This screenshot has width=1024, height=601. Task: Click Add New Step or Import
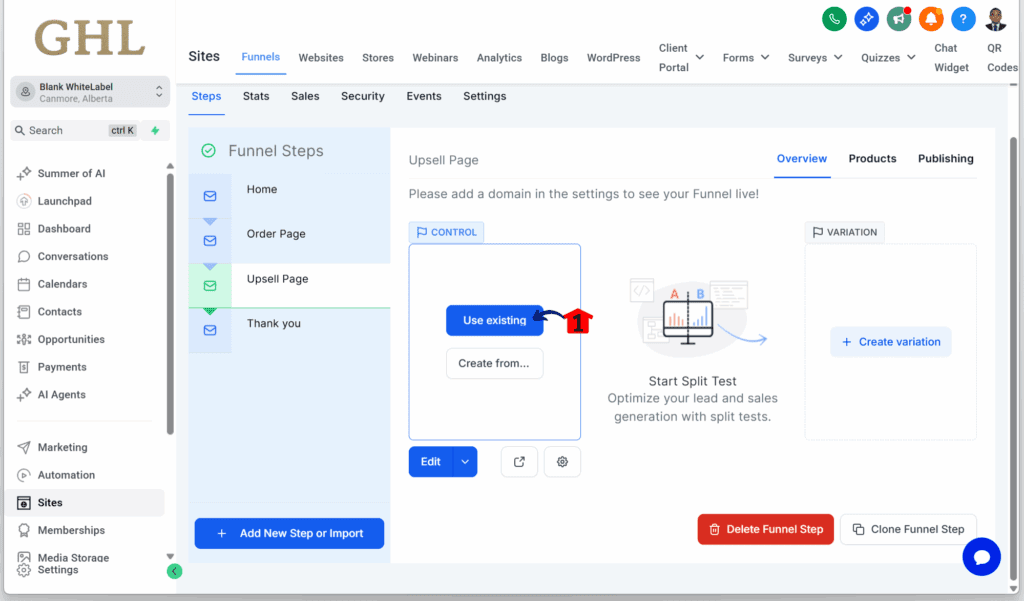[289, 533]
